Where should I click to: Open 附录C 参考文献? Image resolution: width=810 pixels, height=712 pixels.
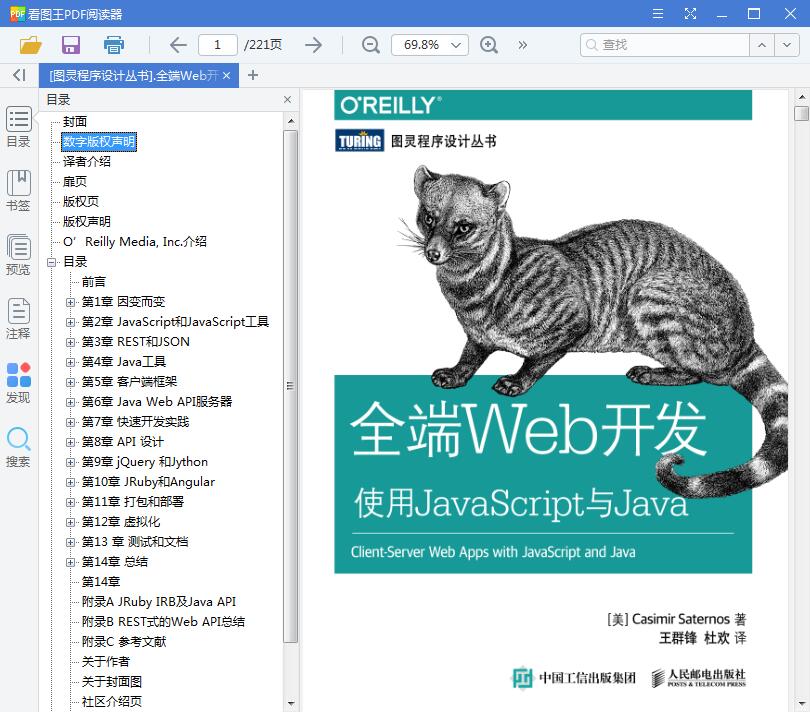[x=124, y=642]
